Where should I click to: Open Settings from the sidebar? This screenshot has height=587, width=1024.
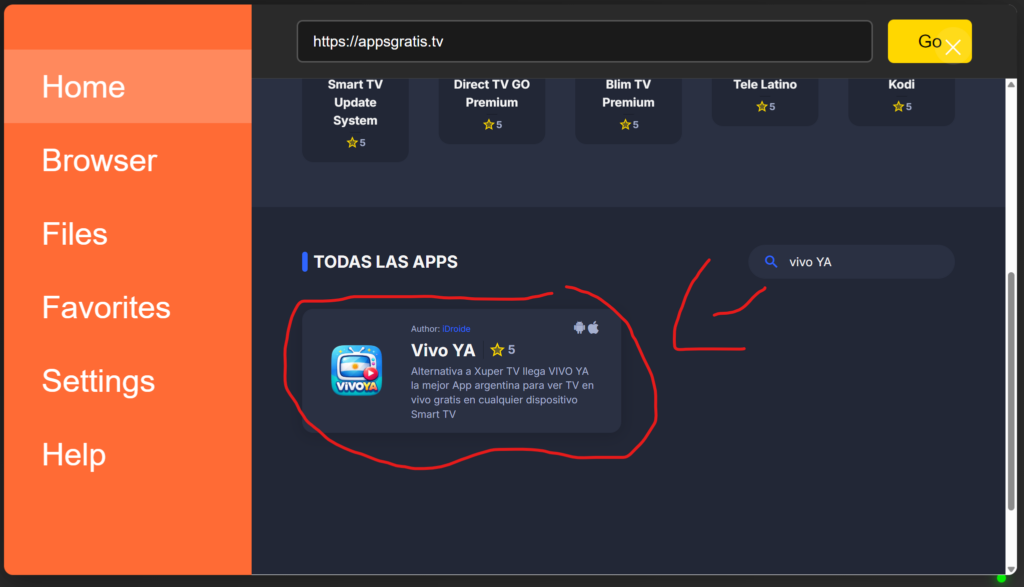pyautogui.click(x=98, y=381)
